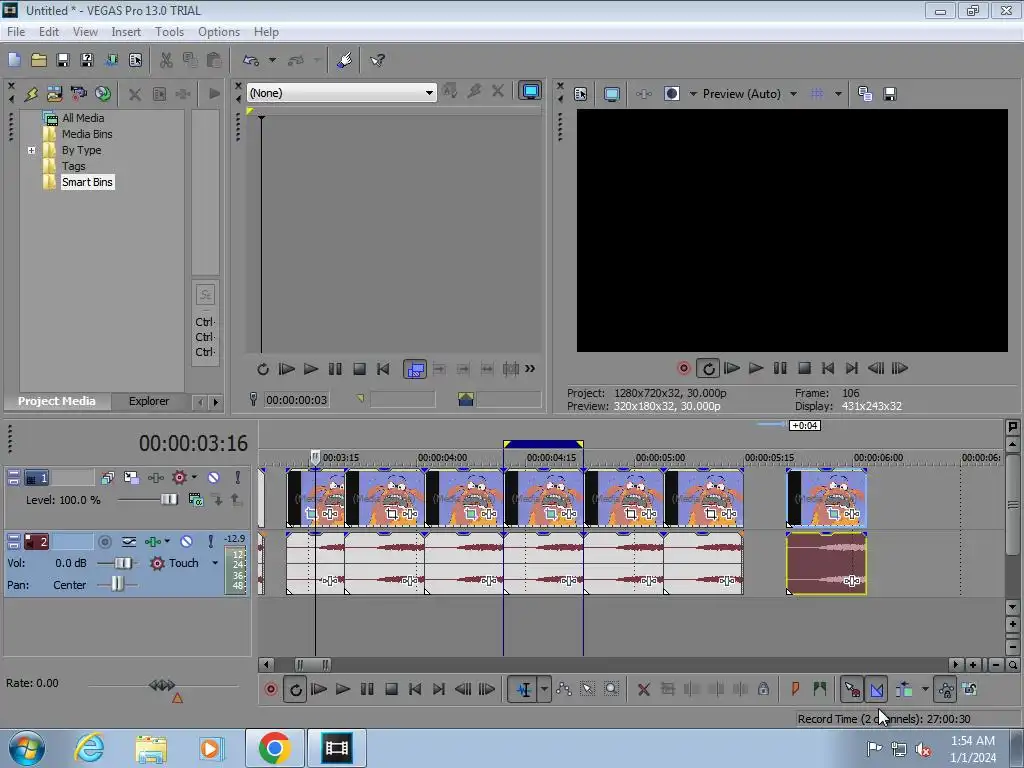Select the All Media tree item

(82, 118)
